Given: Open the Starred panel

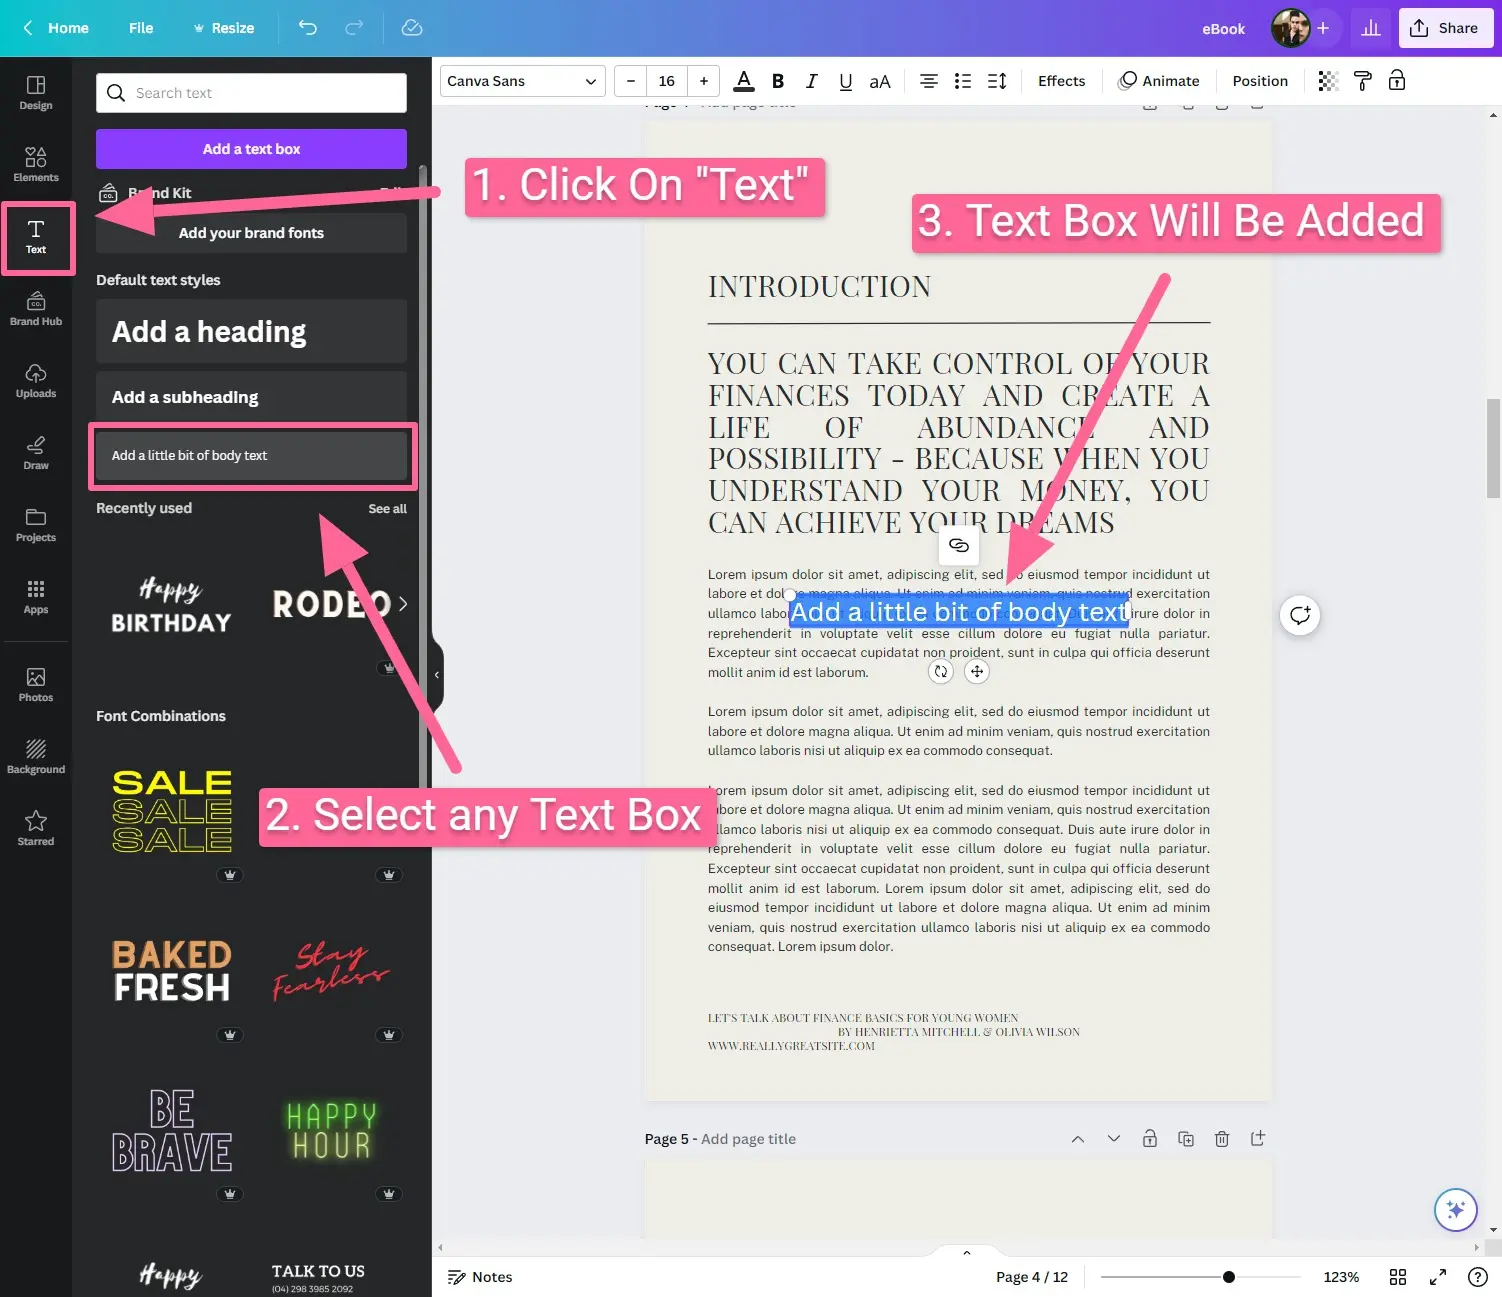Looking at the screenshot, I should (36, 829).
